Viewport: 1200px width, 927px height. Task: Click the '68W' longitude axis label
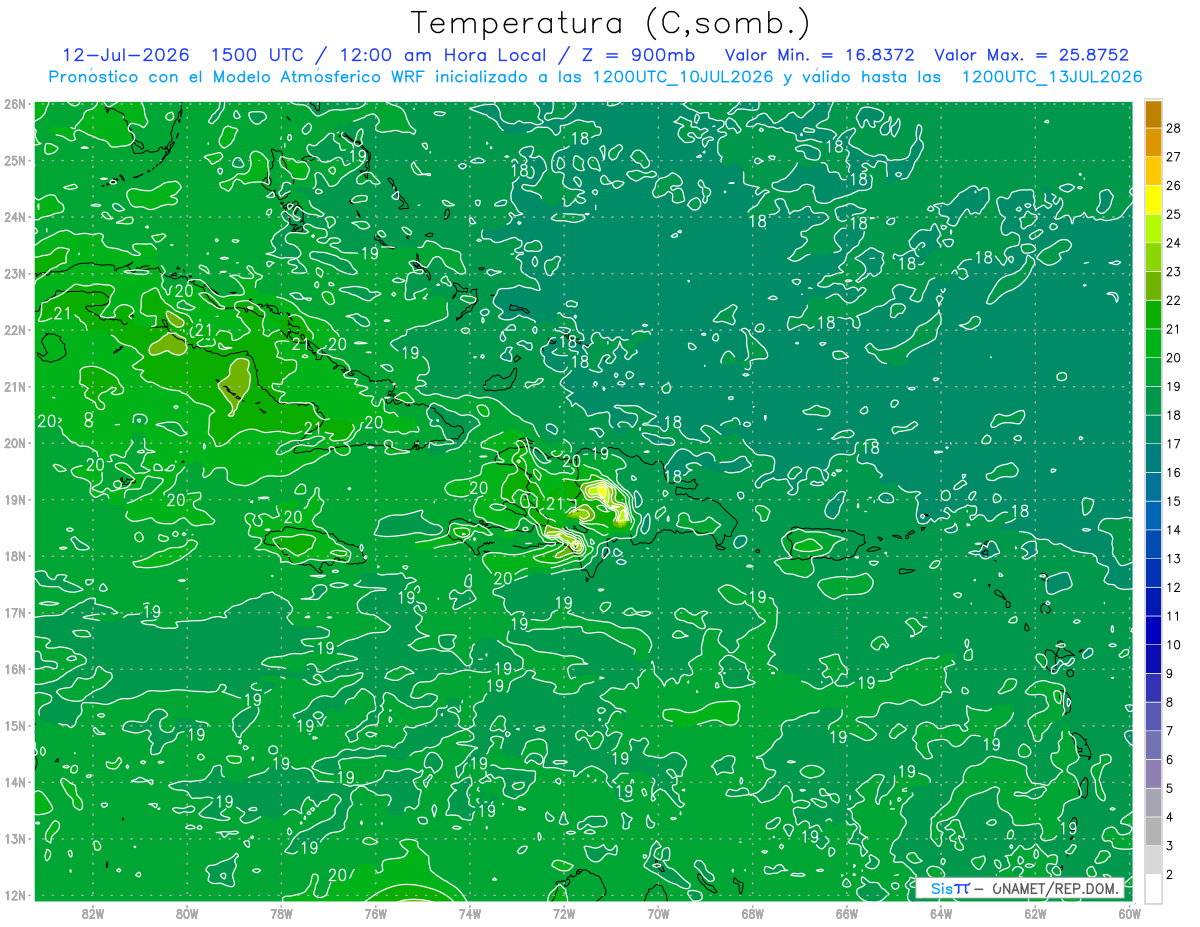pos(752,913)
